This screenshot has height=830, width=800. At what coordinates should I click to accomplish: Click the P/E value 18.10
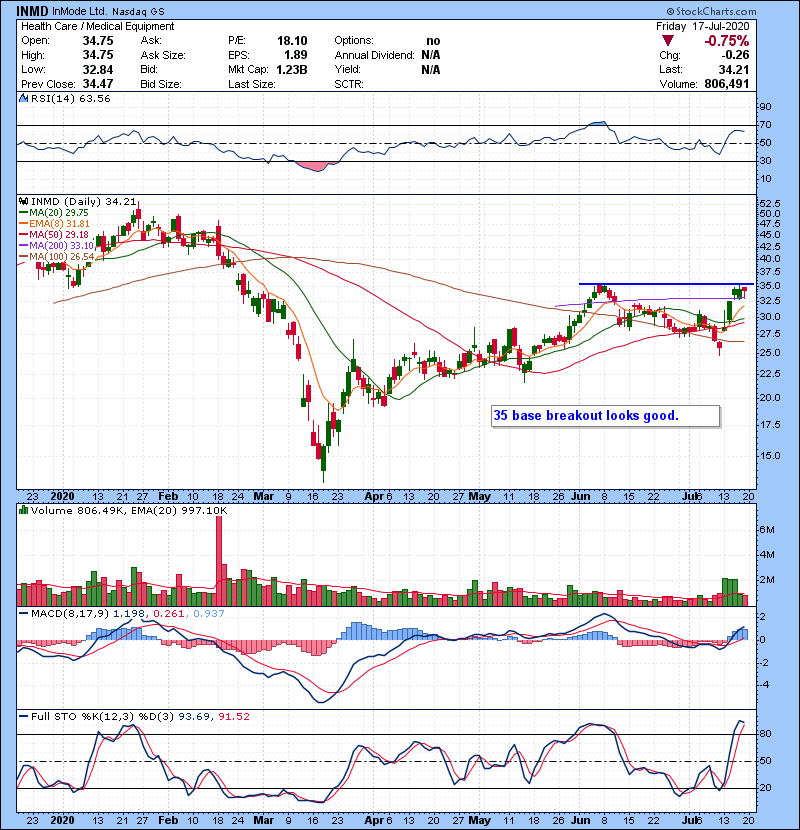pos(292,41)
